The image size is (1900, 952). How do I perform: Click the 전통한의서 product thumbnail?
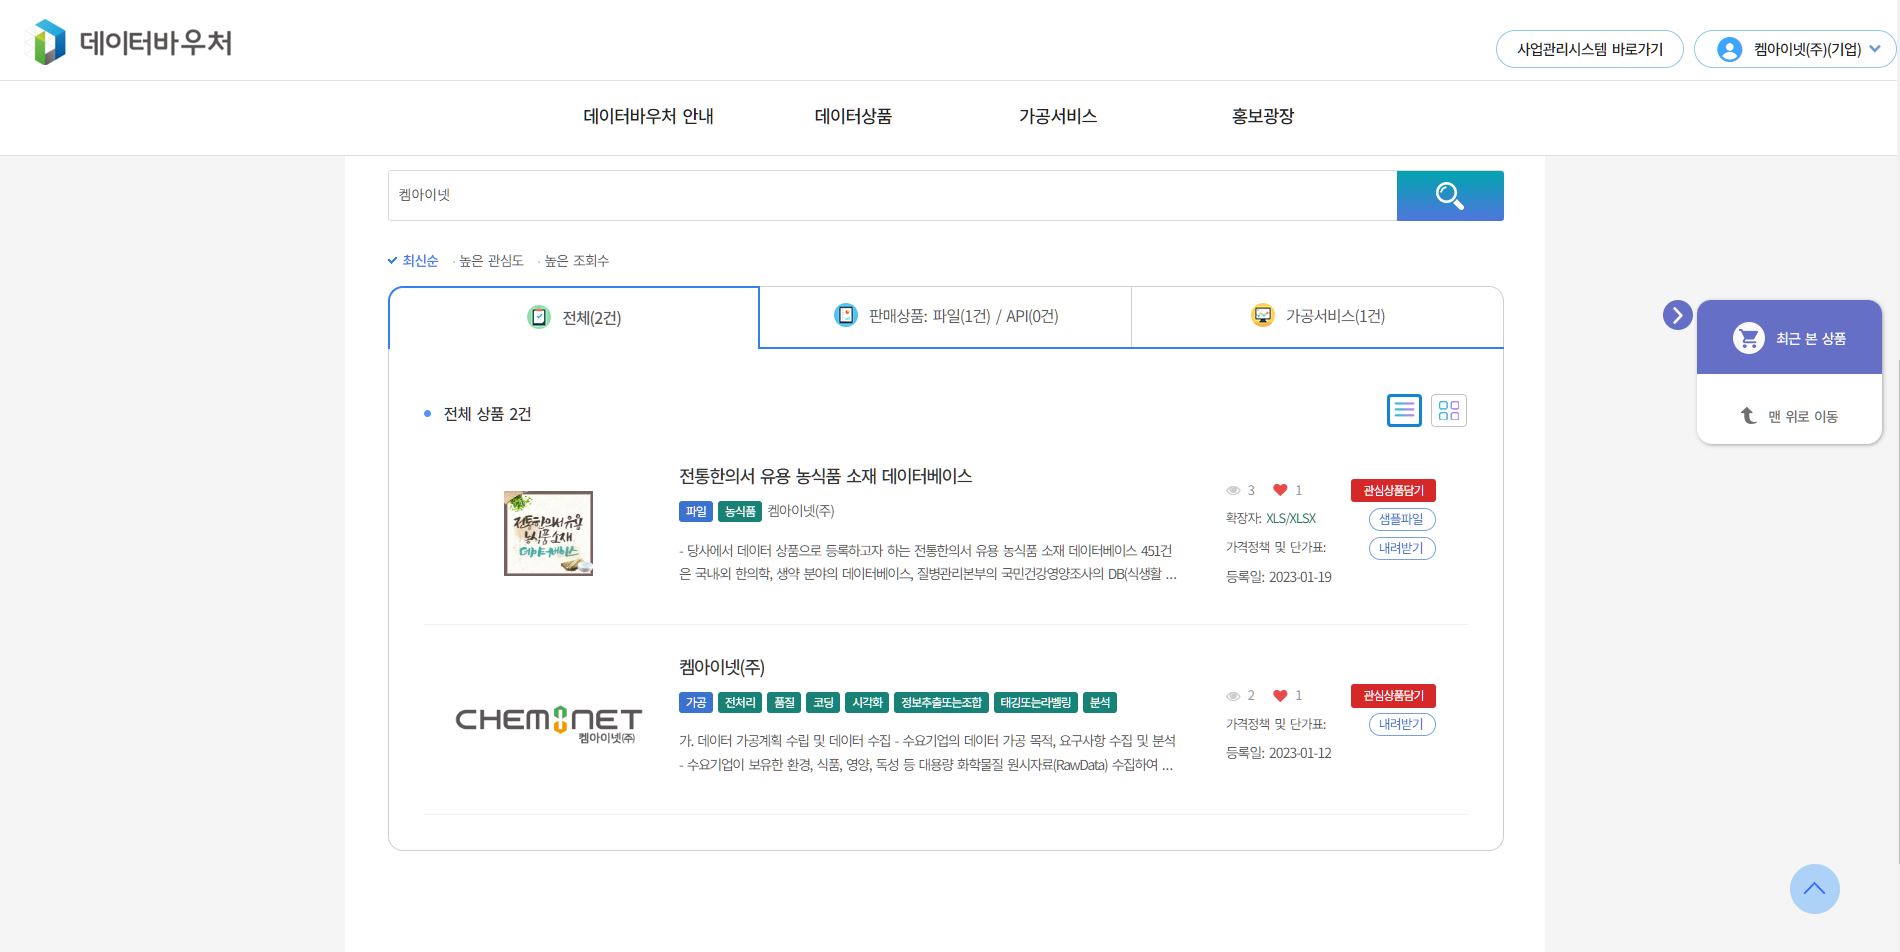[548, 533]
